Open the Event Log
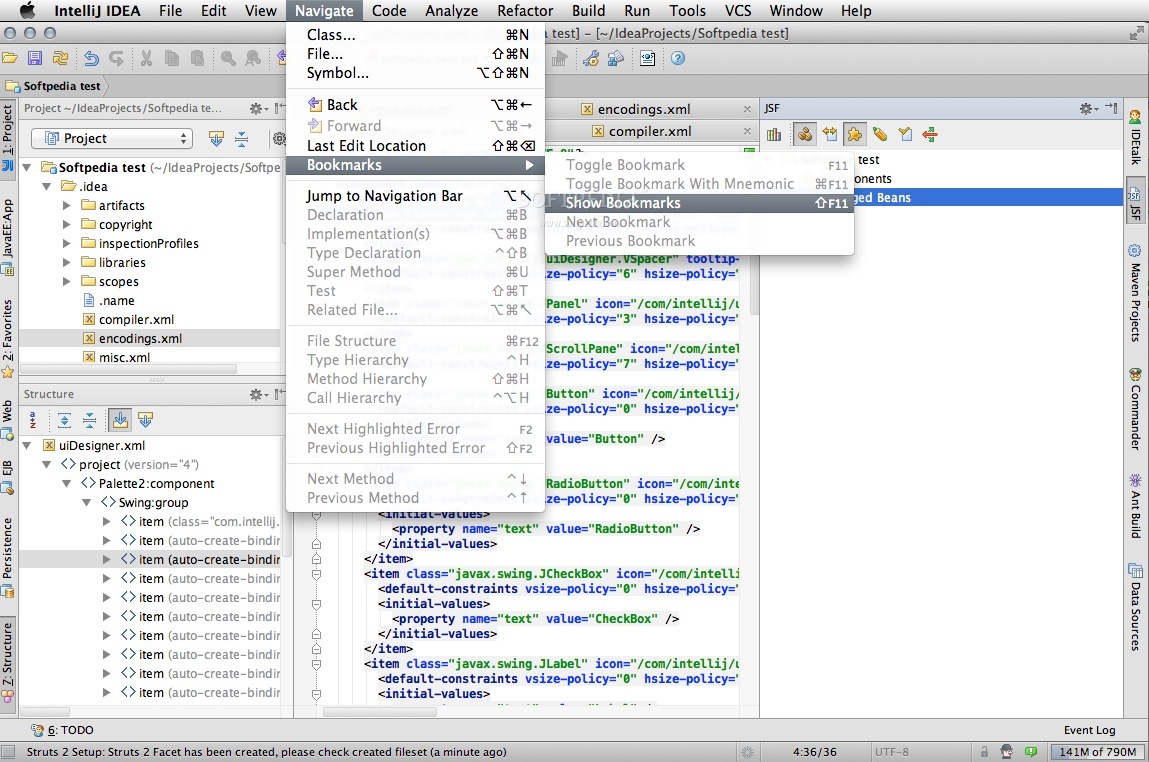Viewport: 1149px width, 762px height. 1089,730
